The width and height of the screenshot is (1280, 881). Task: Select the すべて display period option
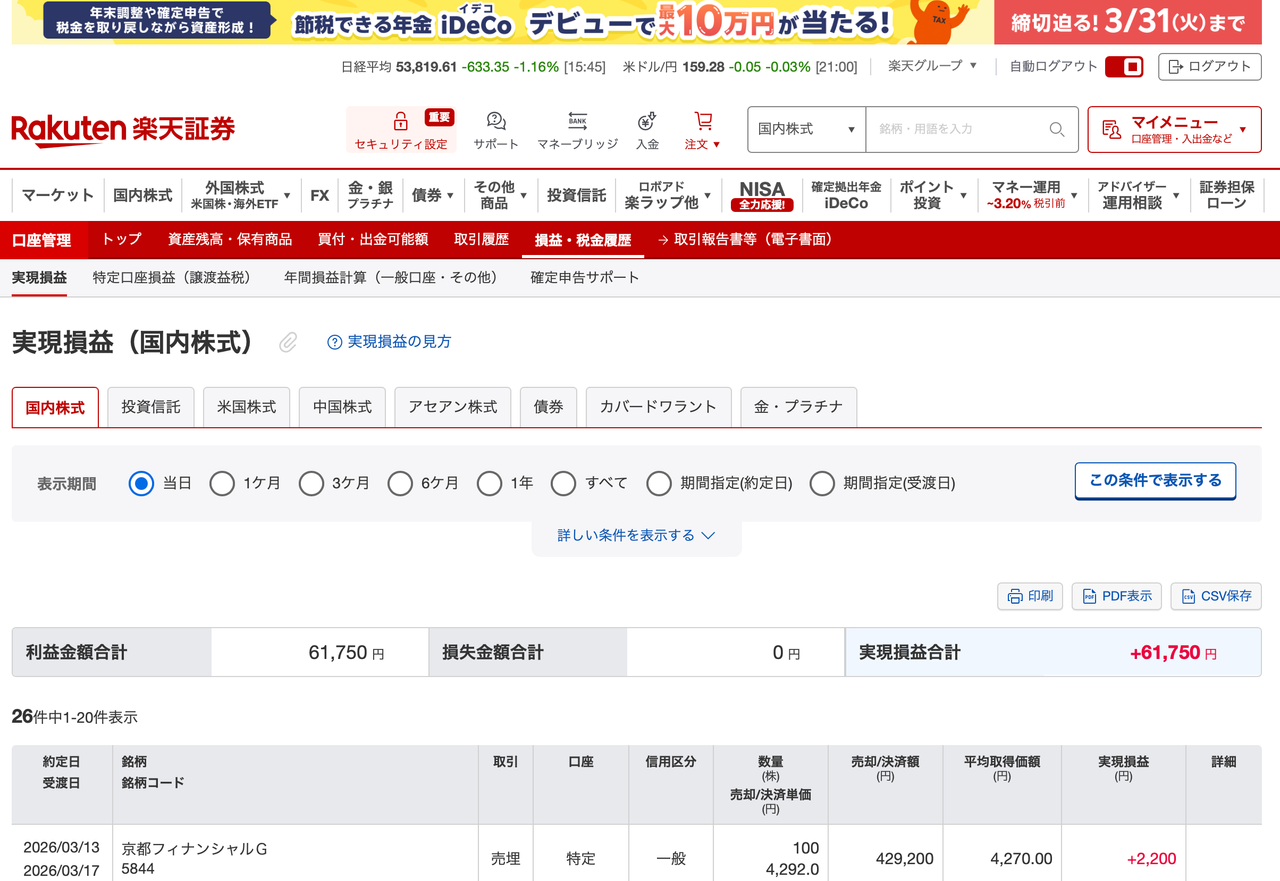pyautogui.click(x=565, y=483)
